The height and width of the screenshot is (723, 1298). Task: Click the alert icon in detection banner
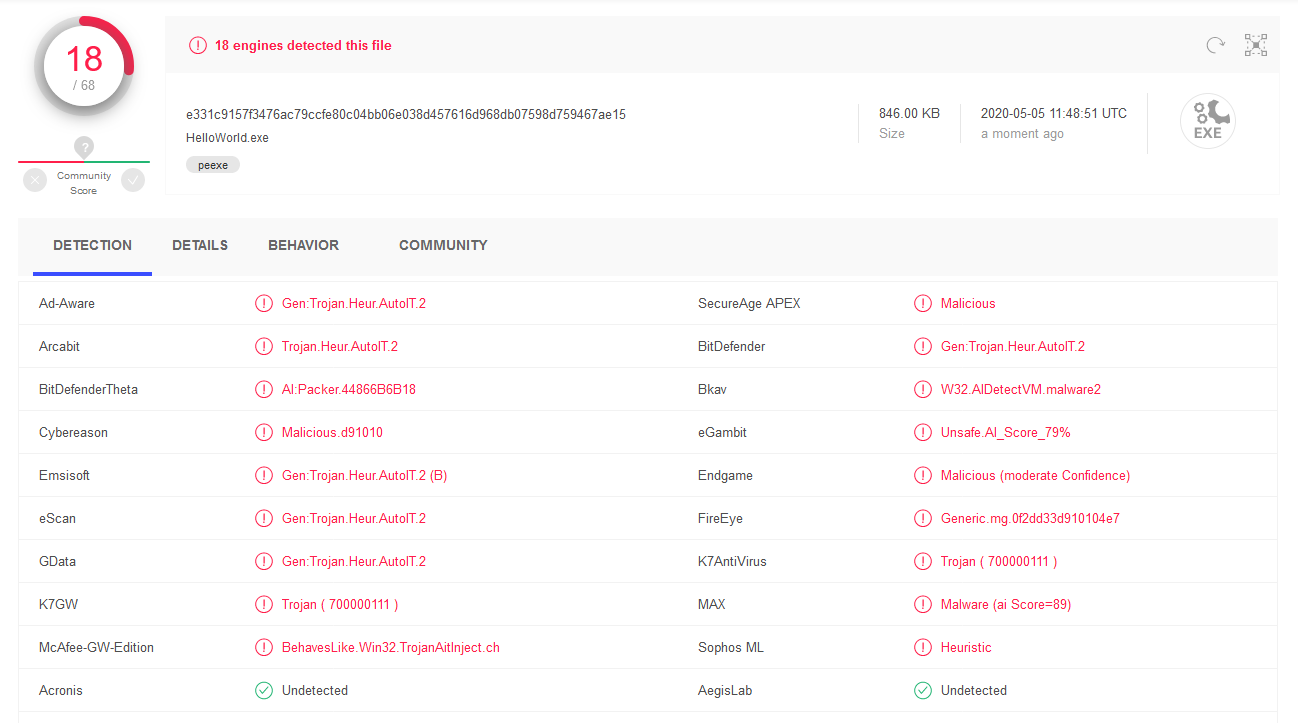(198, 45)
